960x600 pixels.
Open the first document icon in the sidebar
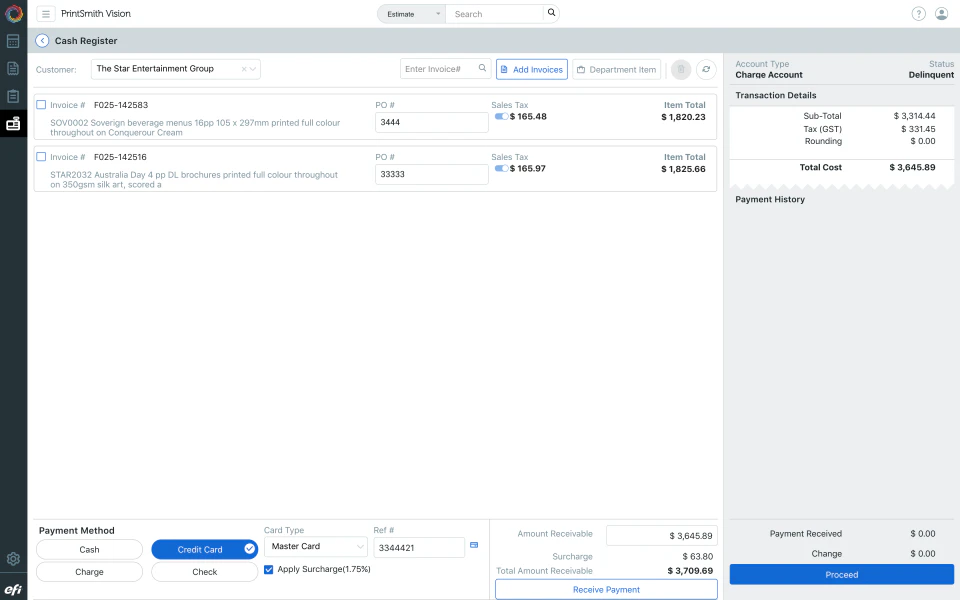(x=13, y=68)
